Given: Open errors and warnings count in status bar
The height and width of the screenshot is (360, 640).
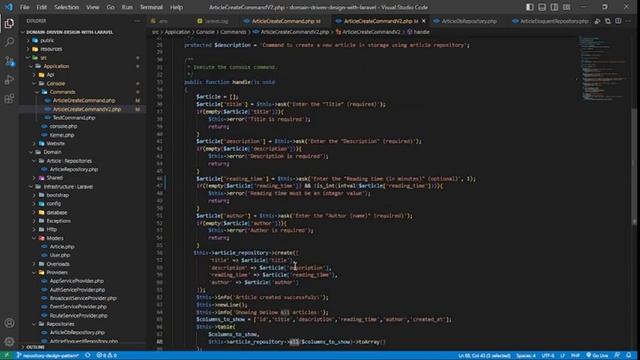Looking at the screenshot, I should pos(107,356).
